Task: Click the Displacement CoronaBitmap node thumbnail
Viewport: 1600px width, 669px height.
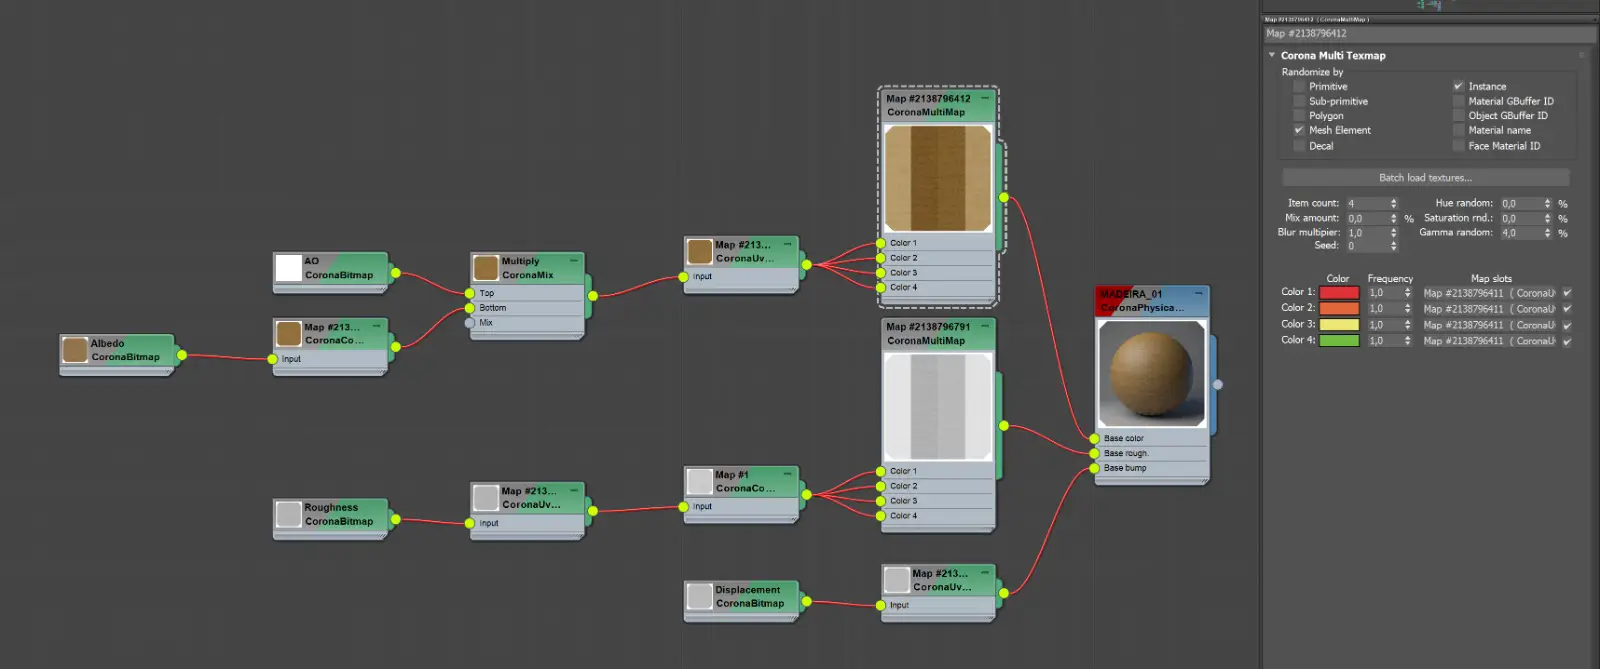Action: click(x=700, y=597)
